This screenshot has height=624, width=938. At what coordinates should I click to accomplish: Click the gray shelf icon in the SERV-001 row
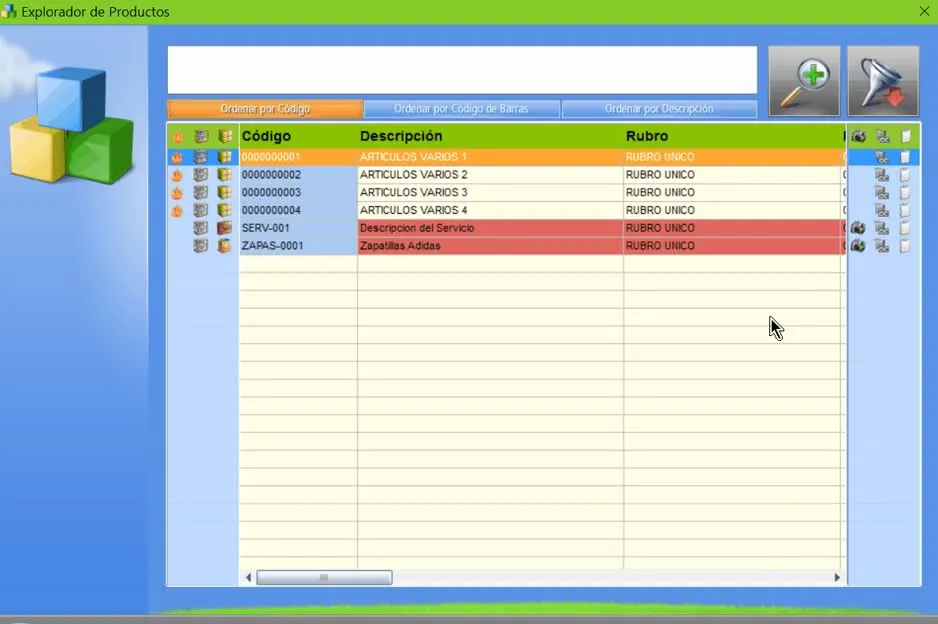tap(200, 228)
